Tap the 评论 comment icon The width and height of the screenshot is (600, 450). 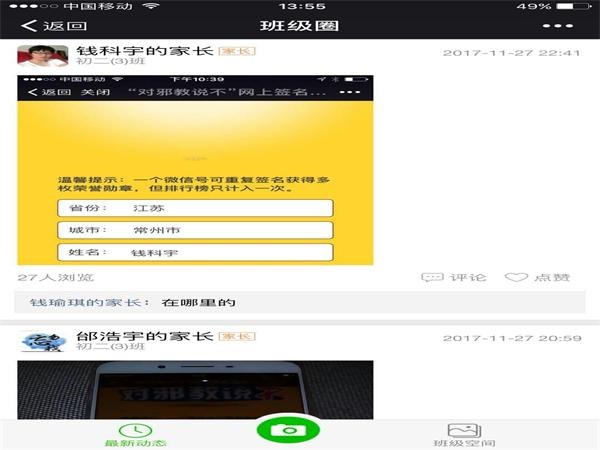pyautogui.click(x=454, y=277)
